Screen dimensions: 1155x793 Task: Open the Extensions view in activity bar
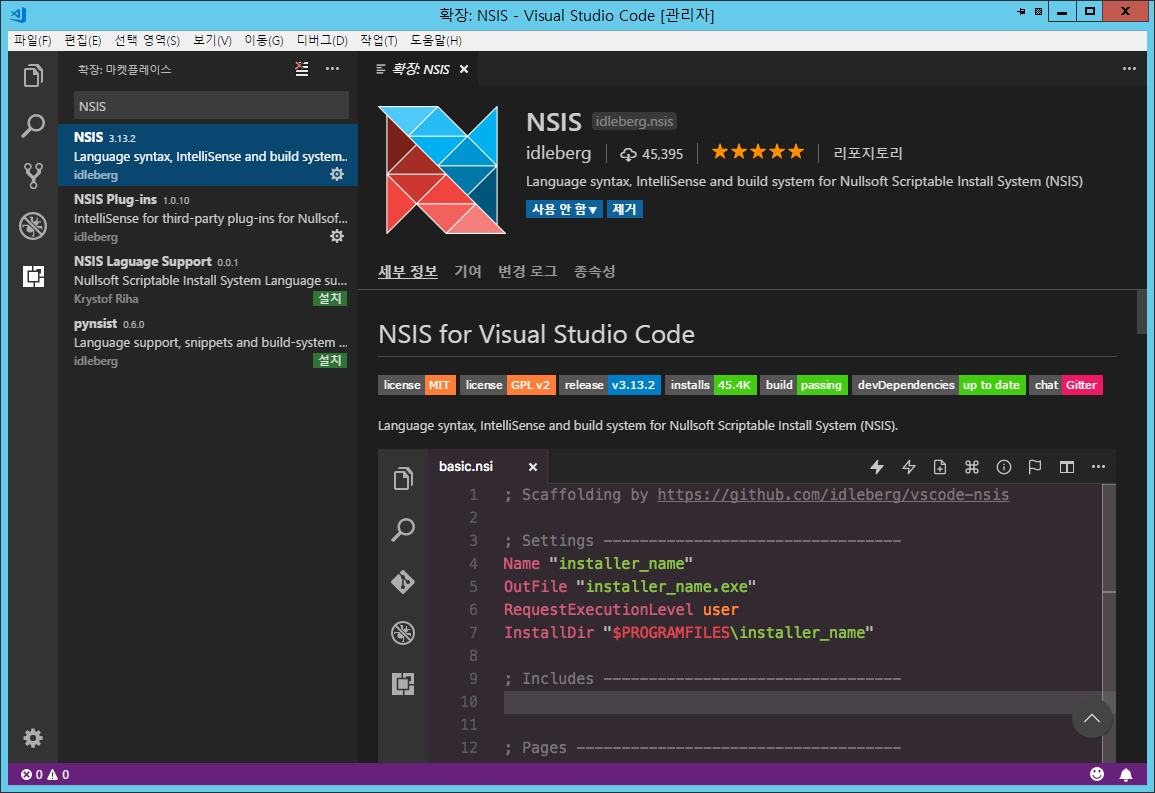[x=33, y=276]
